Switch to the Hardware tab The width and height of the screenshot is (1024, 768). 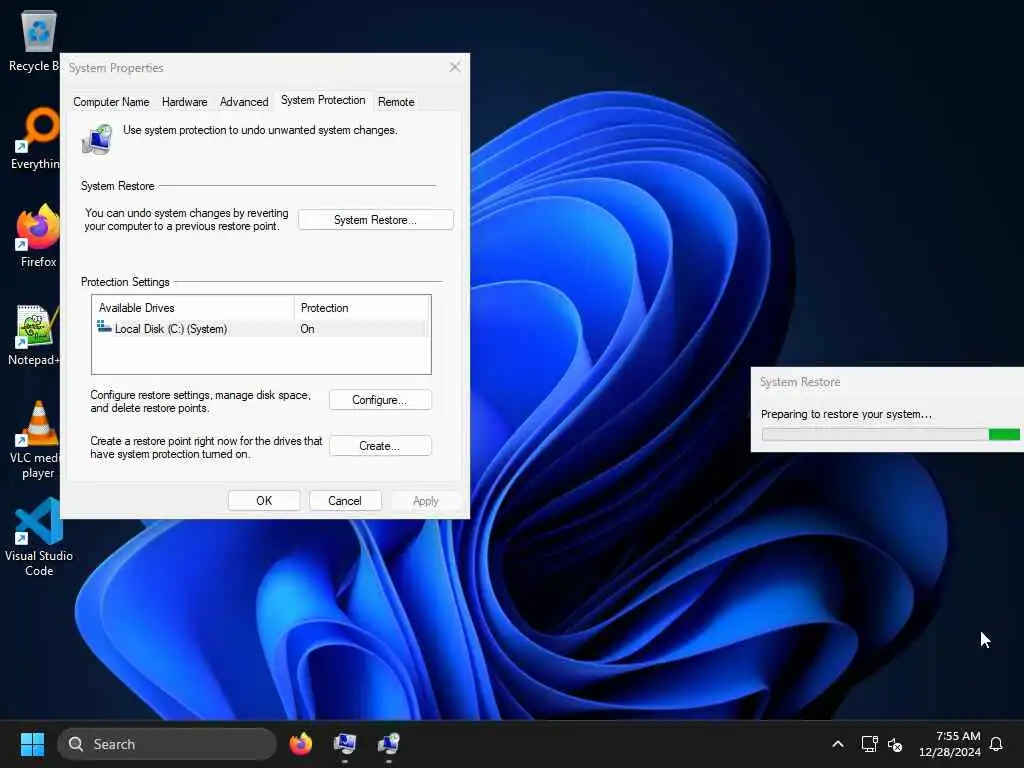point(184,102)
